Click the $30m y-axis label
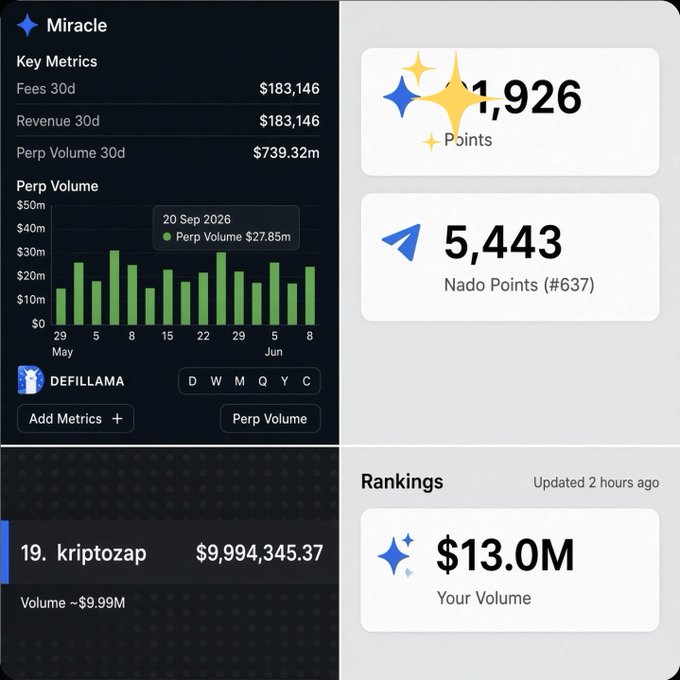Screen dimensions: 680x680 pos(31,252)
